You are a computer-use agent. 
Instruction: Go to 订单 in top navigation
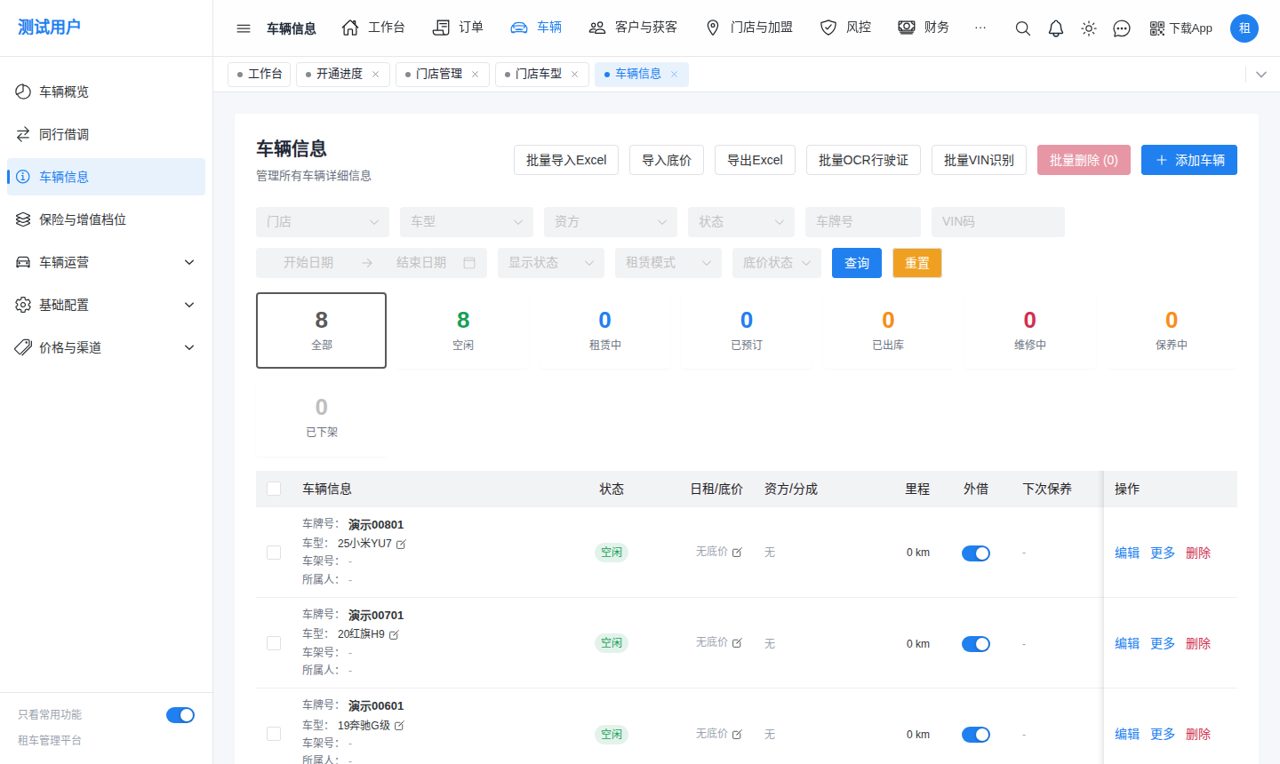coord(458,28)
